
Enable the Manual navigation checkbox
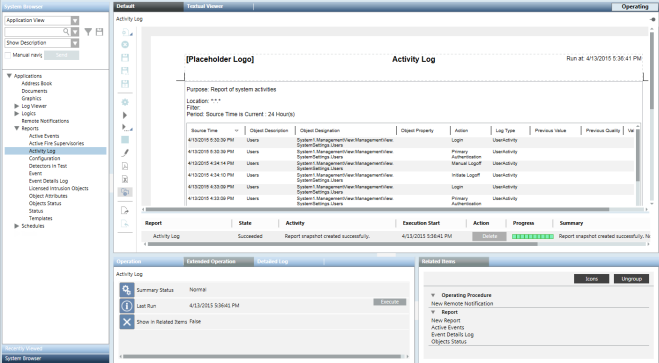click(8, 55)
